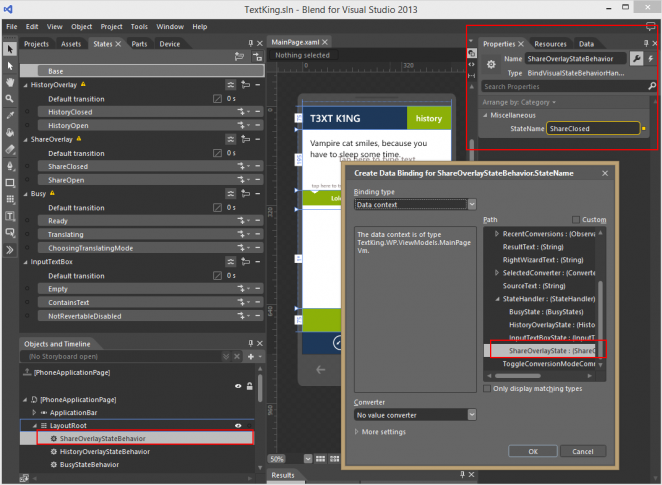This screenshot has width=662, height=485.
Task: Open the Project menu
Action: [x=111, y=27]
